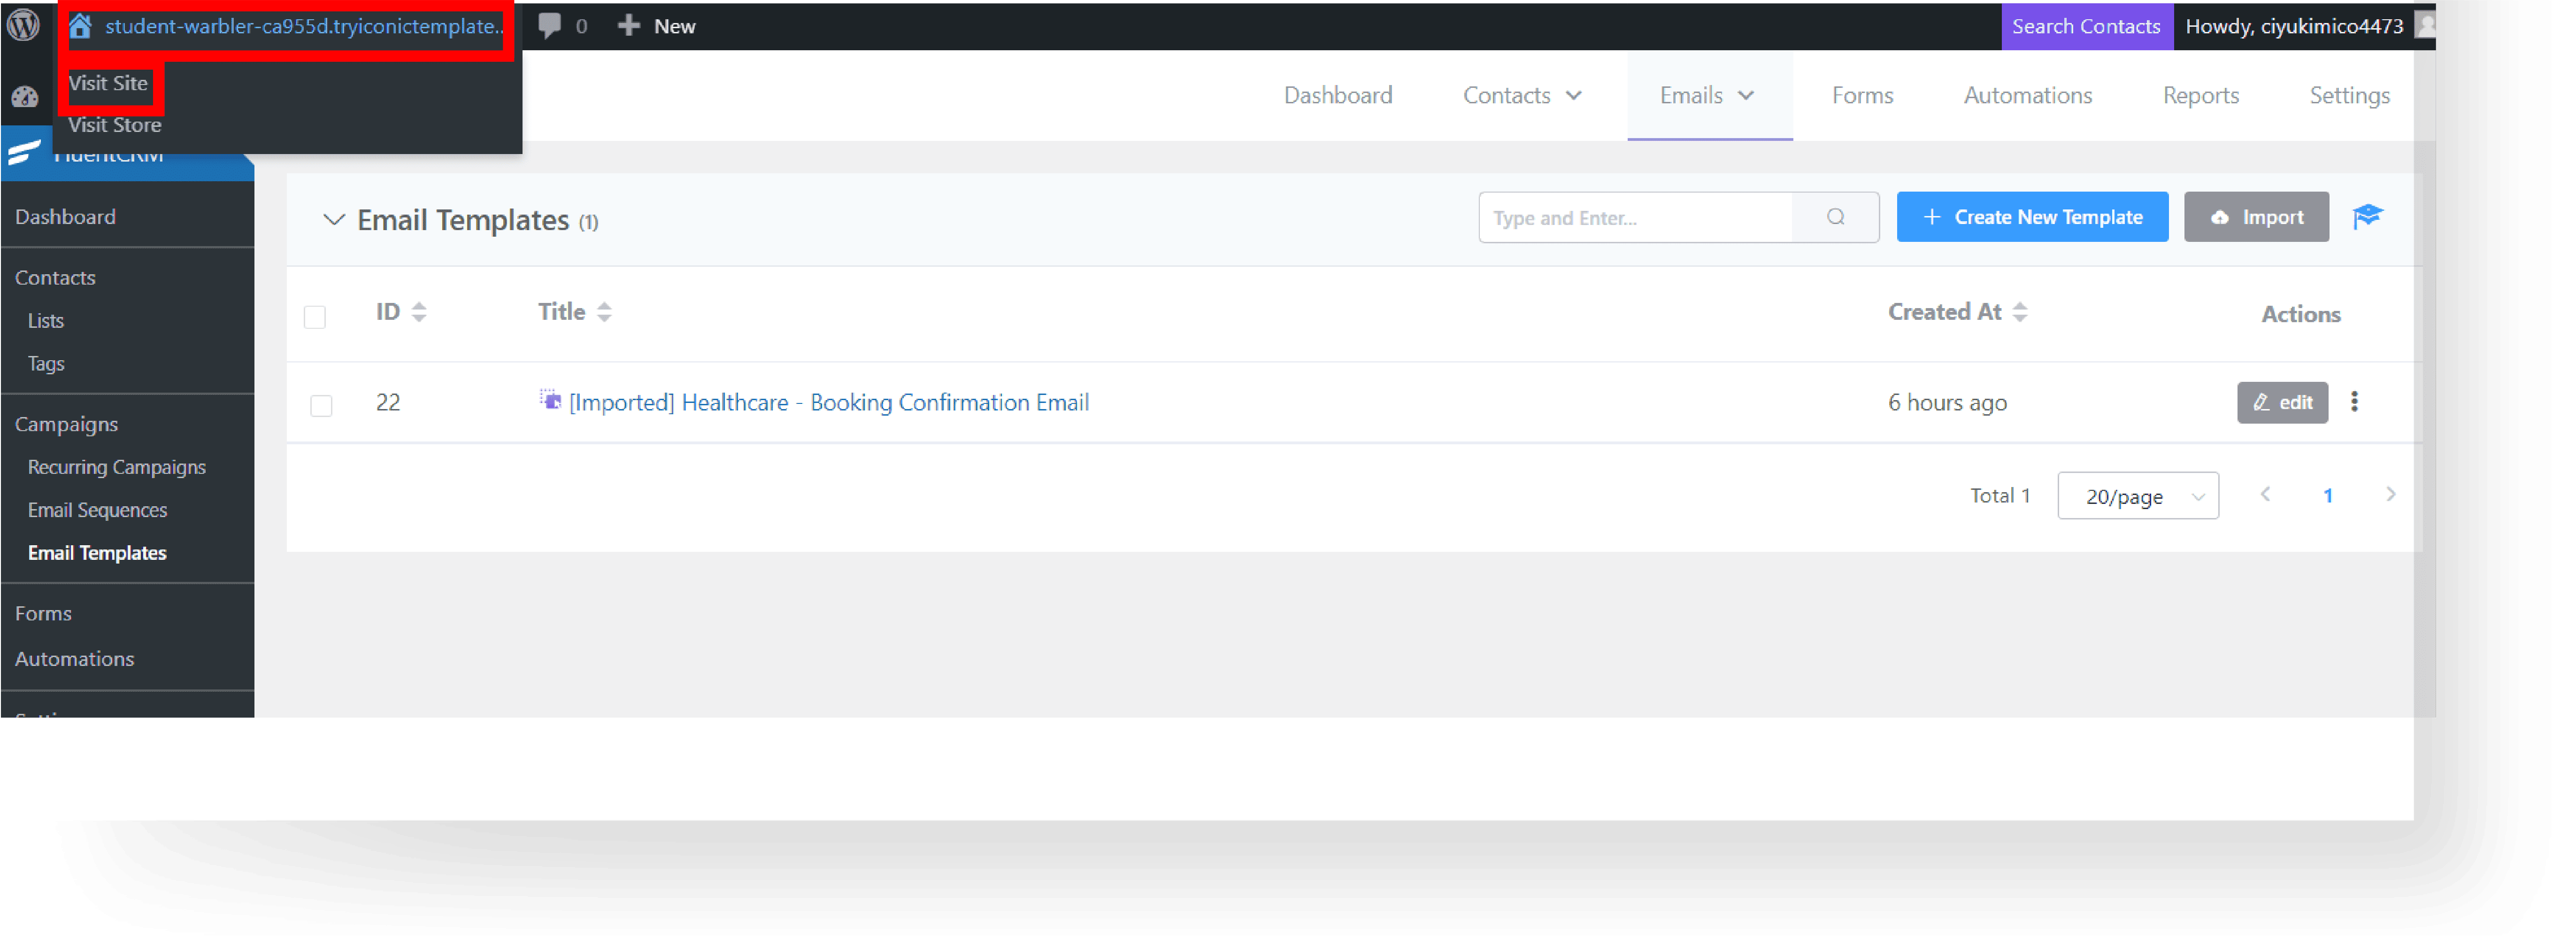Image resolution: width=2576 pixels, height=936 pixels.
Task: Collapse the Email Templates section chevron
Action: [334, 220]
